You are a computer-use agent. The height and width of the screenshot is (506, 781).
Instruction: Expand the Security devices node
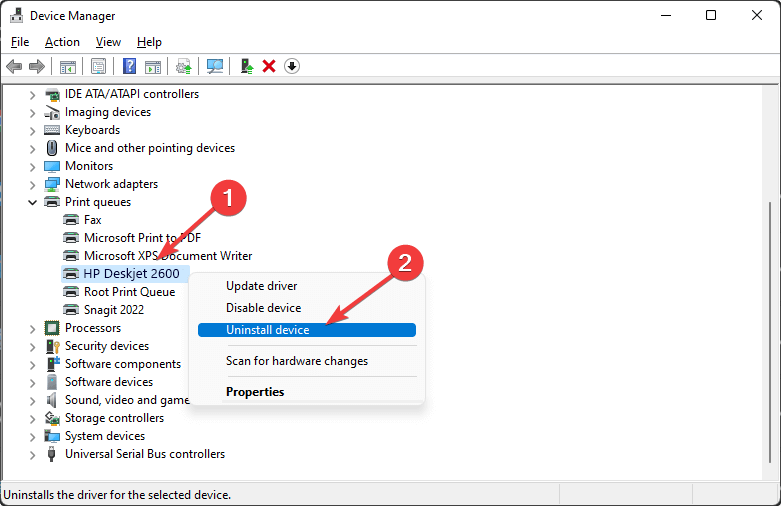pyautogui.click(x=32, y=347)
